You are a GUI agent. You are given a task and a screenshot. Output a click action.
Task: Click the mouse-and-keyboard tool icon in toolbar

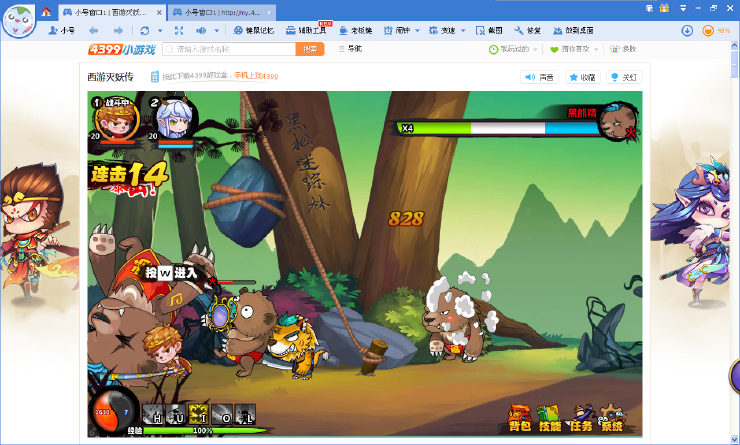tap(254, 30)
